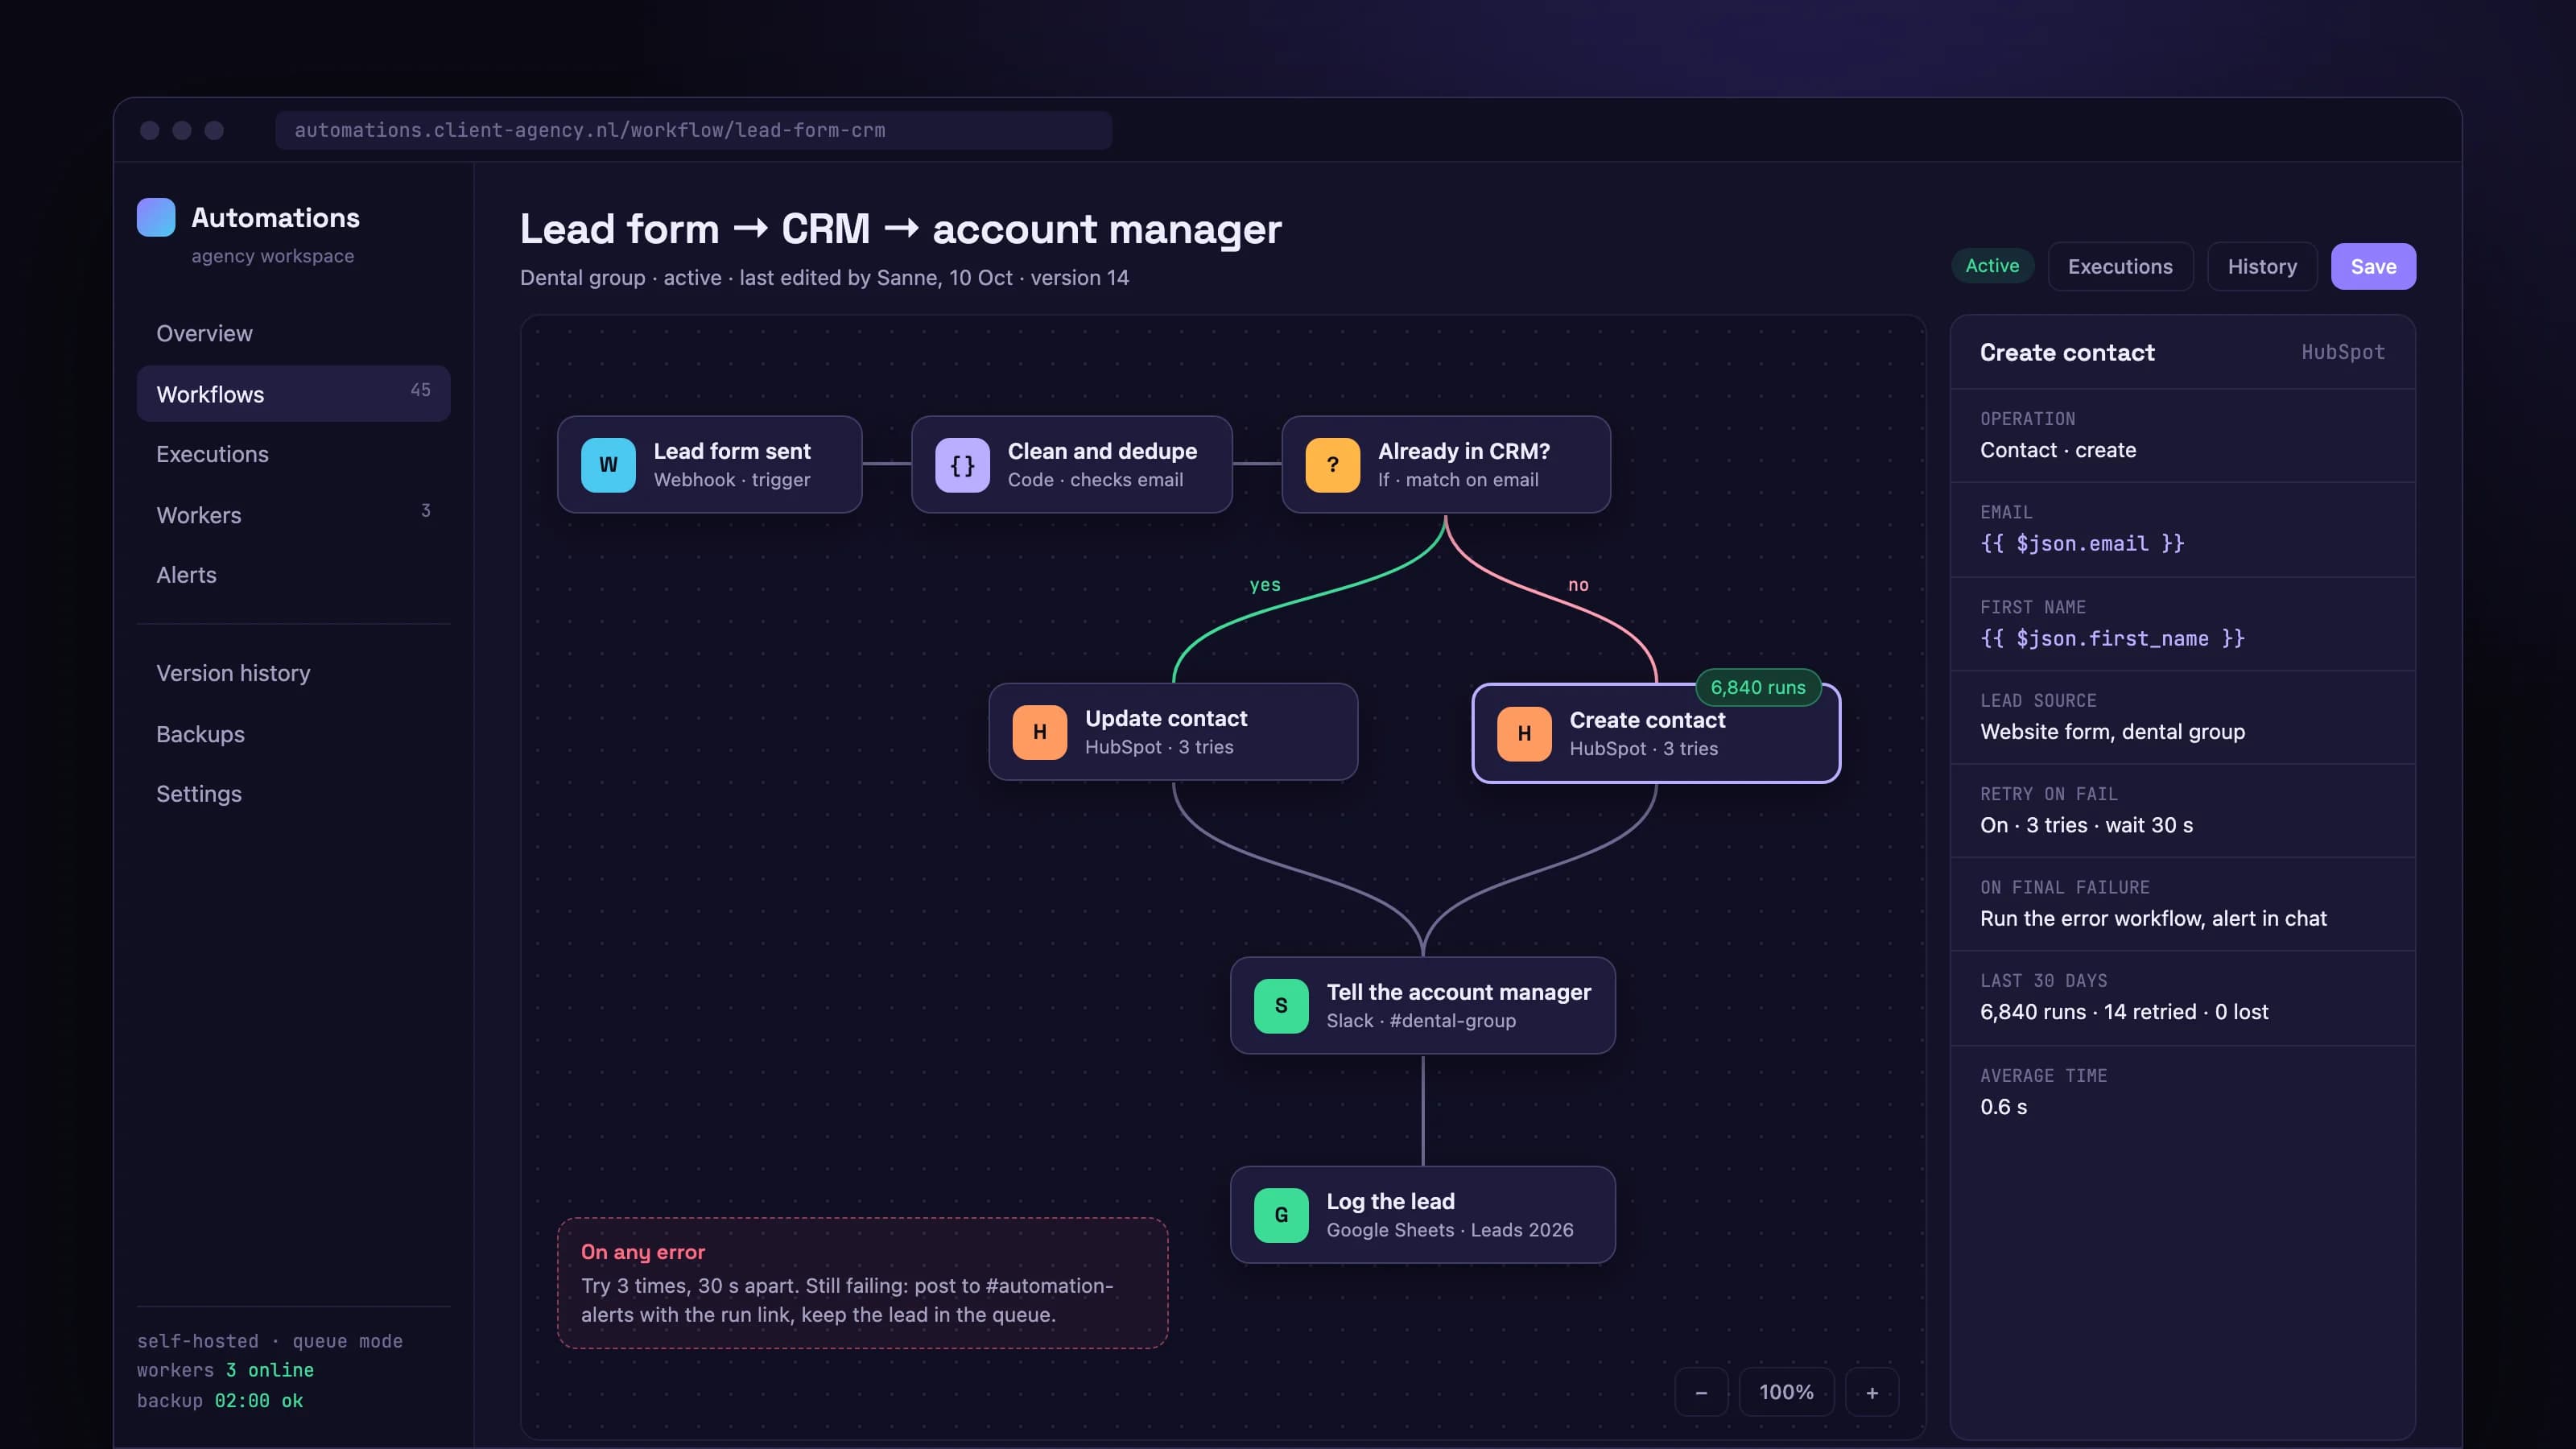Go to Workers in the sidebar
2576x1449 pixels.
(293, 515)
